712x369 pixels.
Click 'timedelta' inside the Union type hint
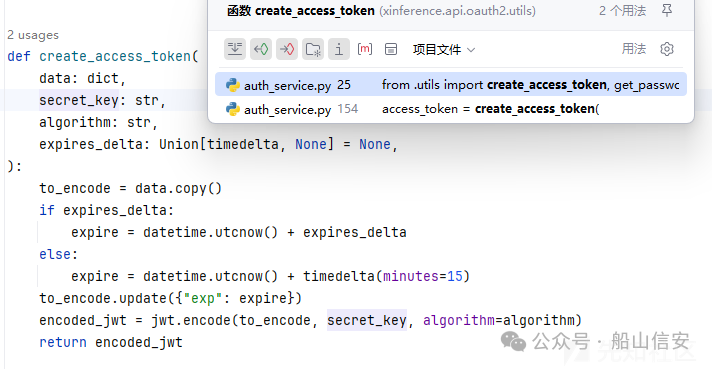(x=243, y=144)
